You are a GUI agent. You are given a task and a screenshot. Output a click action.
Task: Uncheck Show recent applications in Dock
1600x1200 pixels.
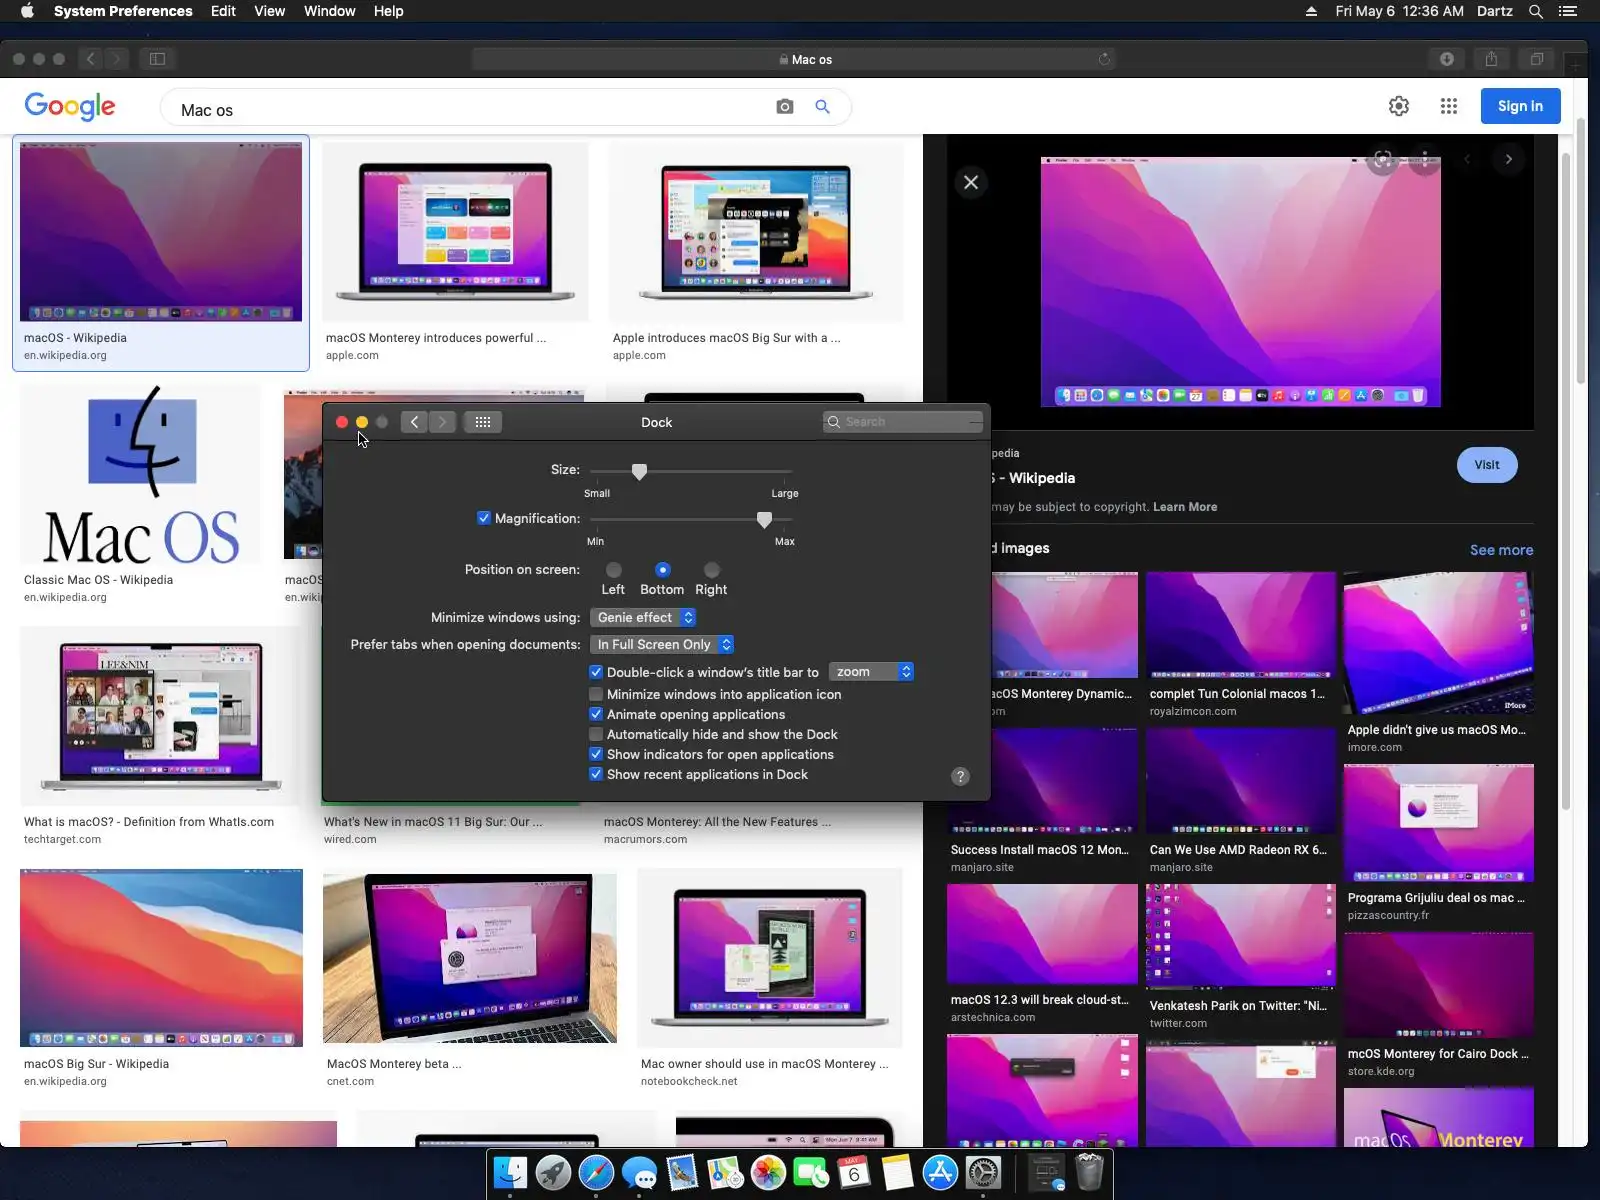click(596, 774)
